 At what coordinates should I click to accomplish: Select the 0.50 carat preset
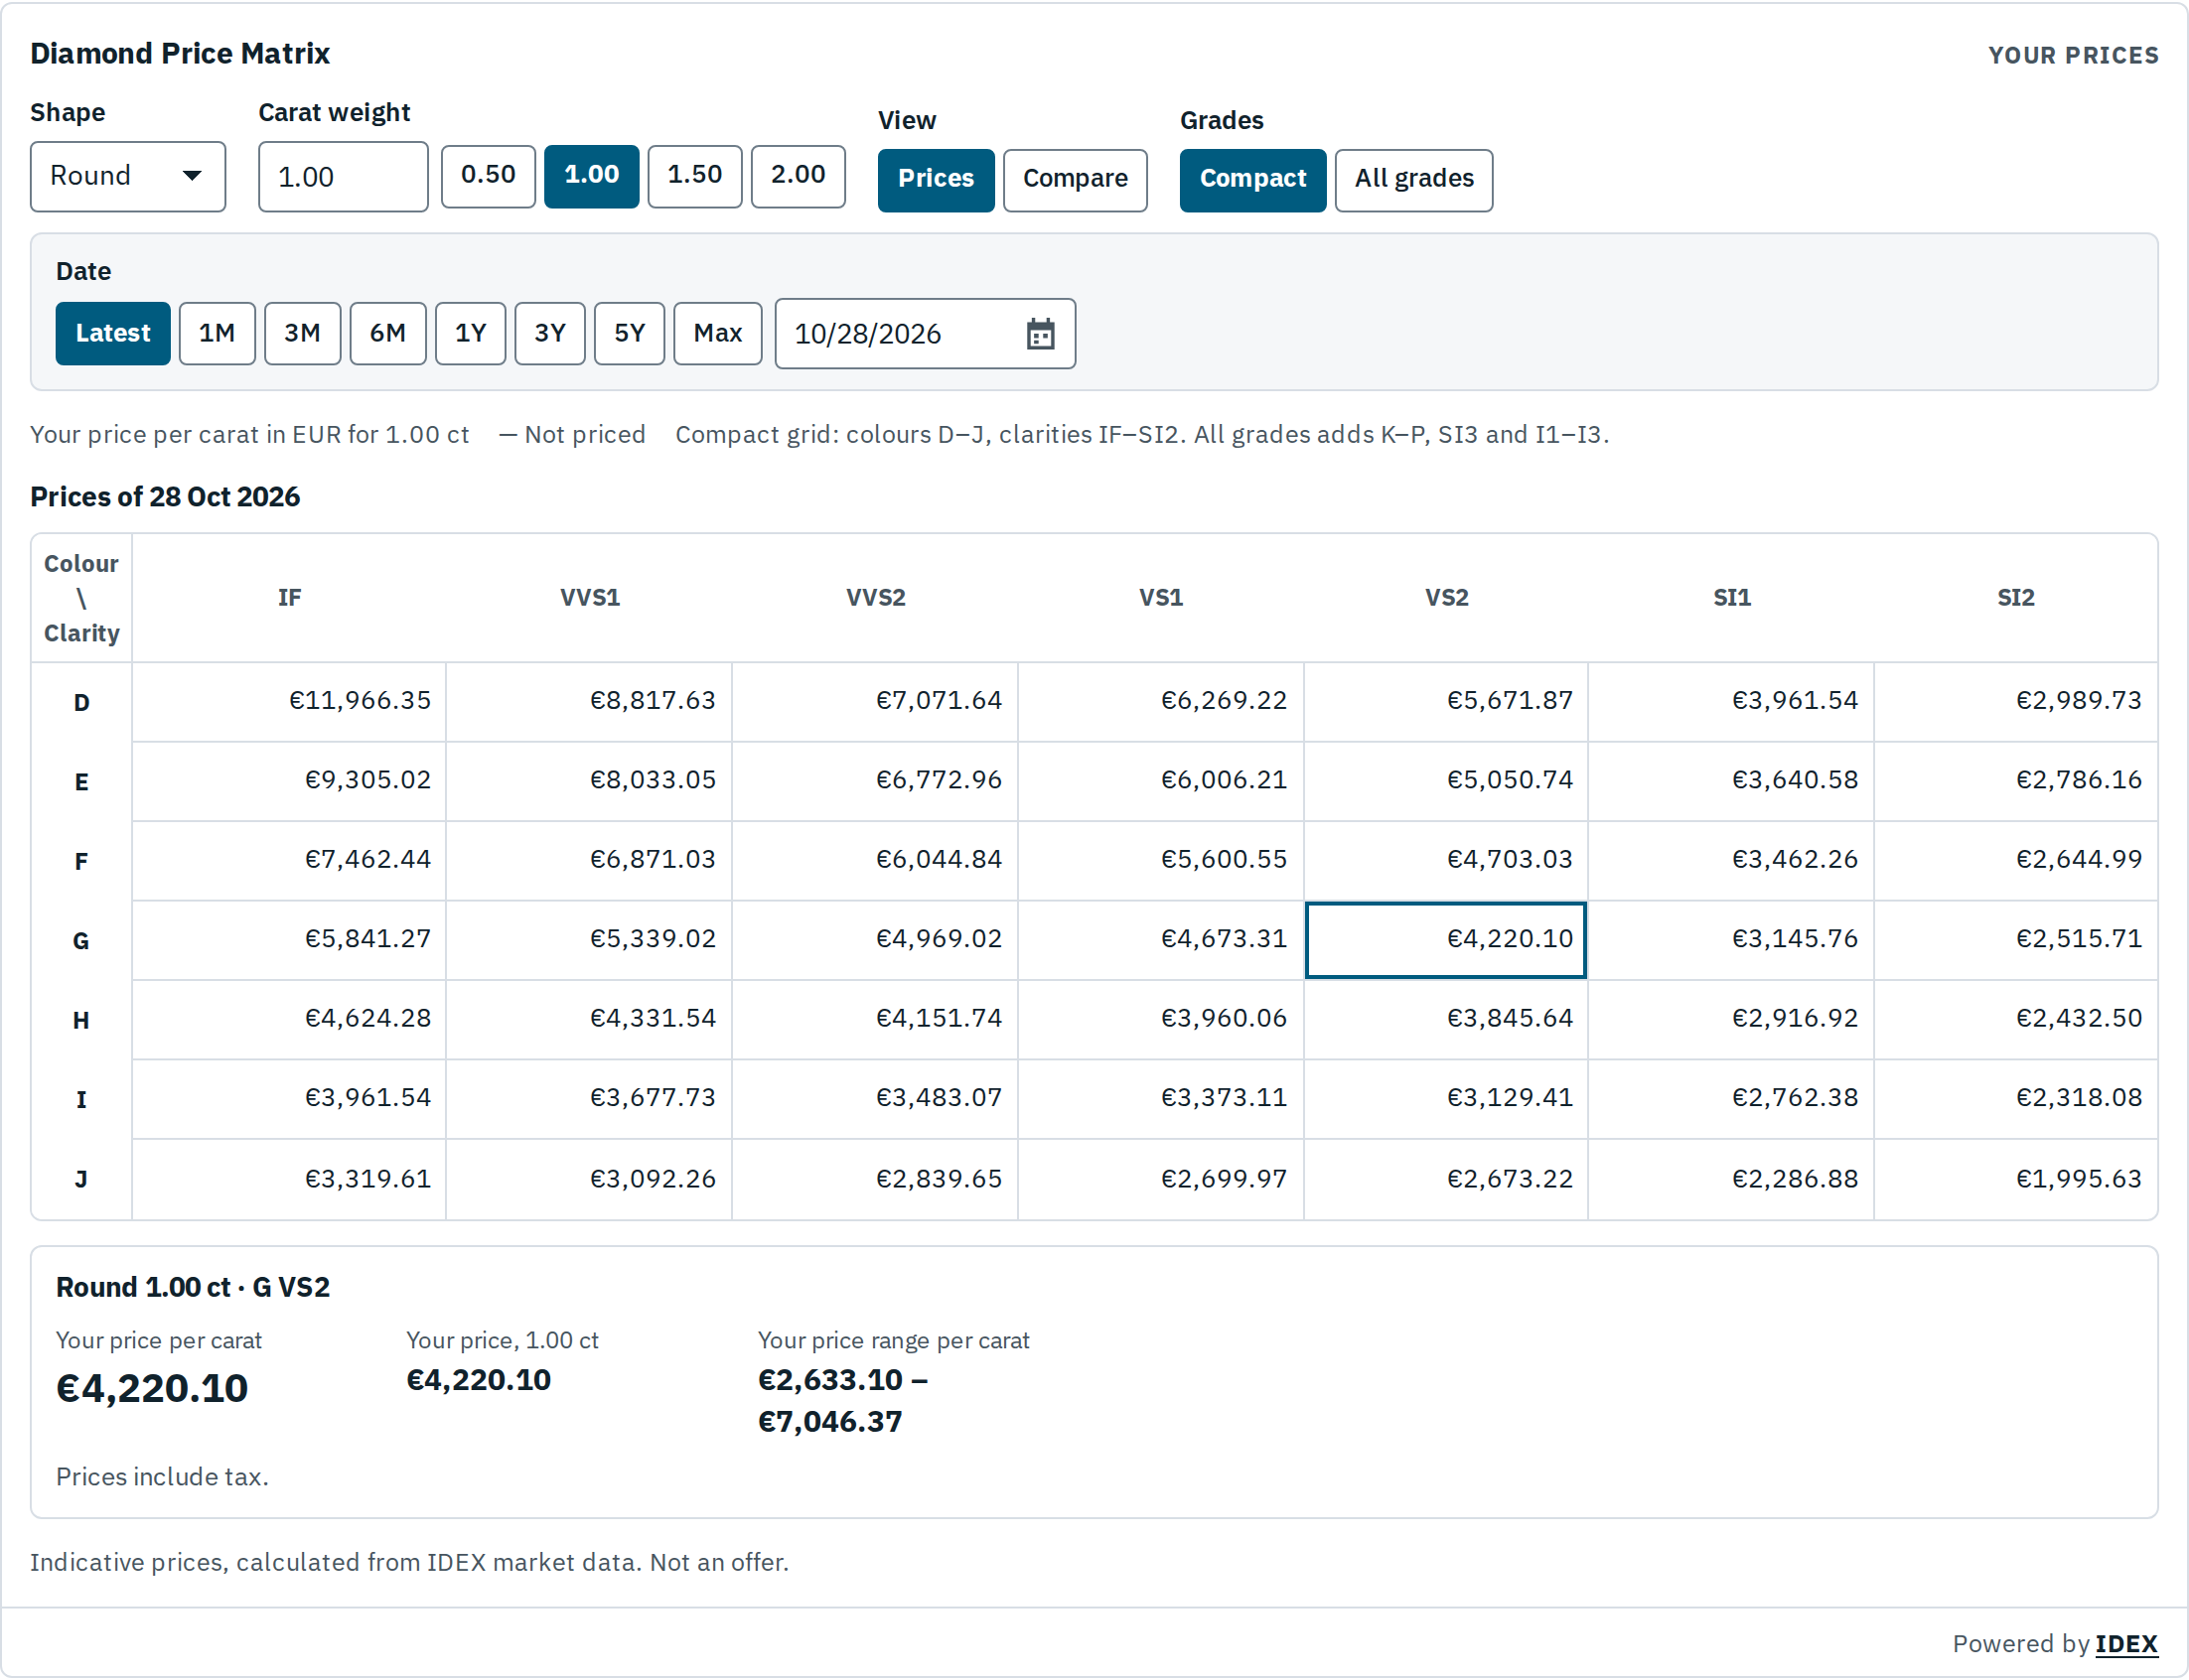(x=488, y=176)
